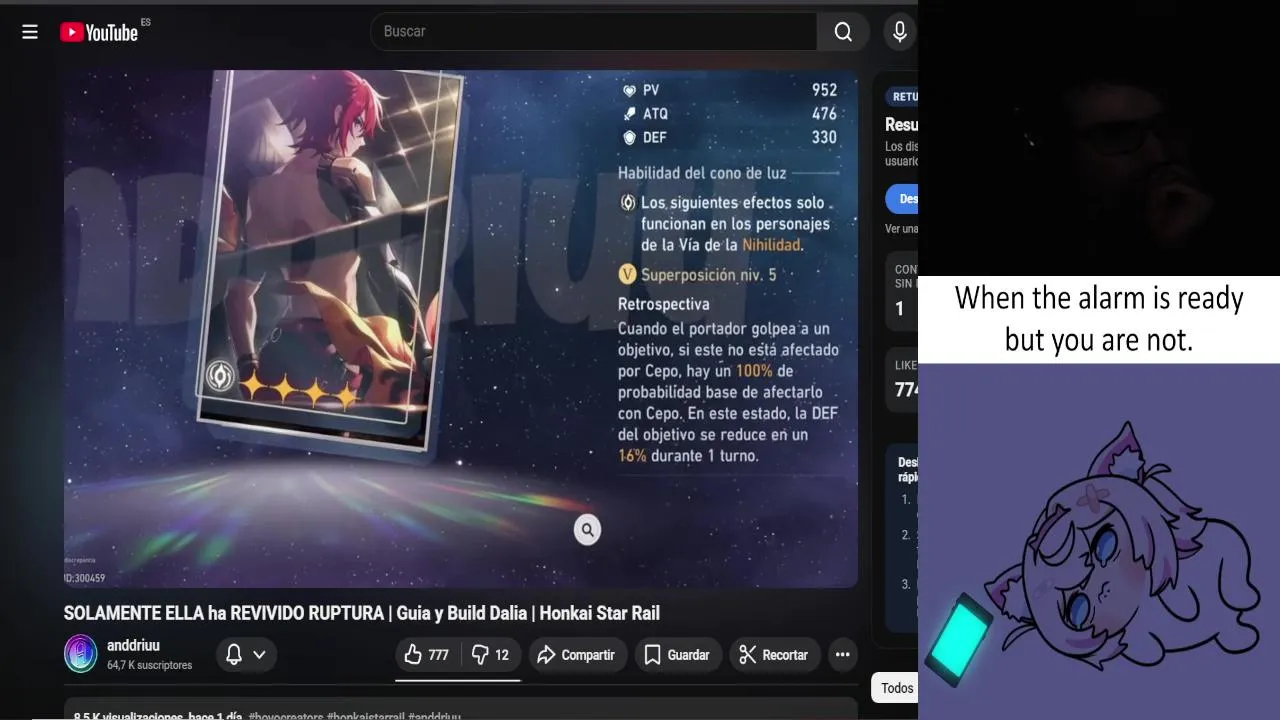Dislike the video with 12 thumbs-down
Screen dimensions: 1280x720
pyautogui.click(x=490, y=655)
